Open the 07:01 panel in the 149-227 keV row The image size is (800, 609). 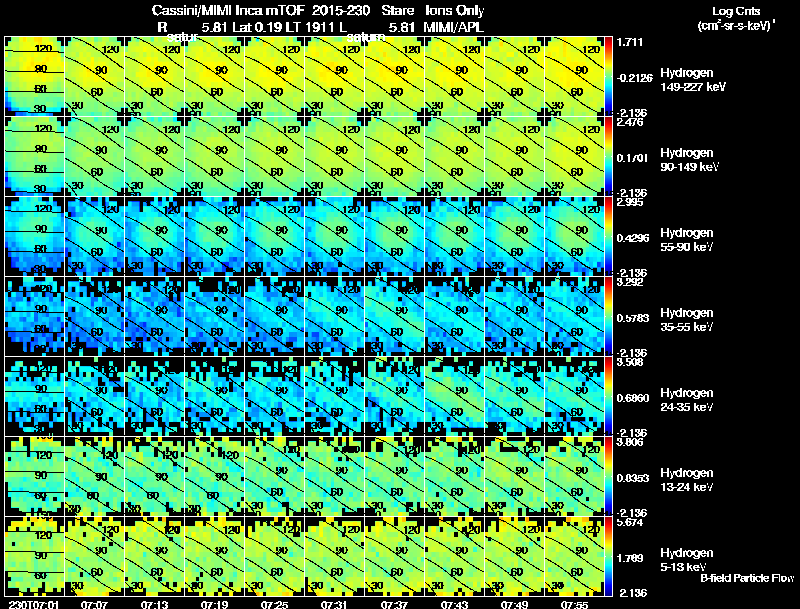pos(34,76)
